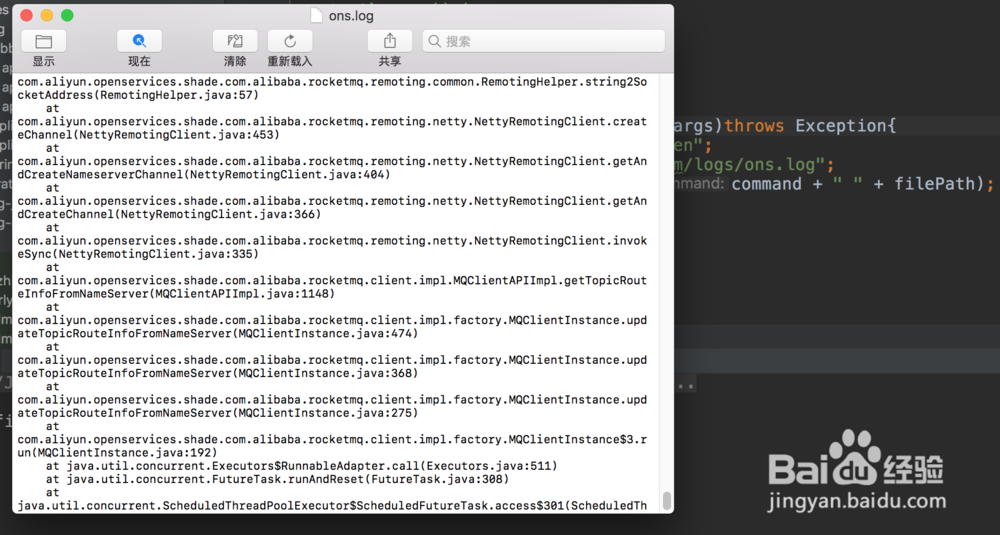The width and height of the screenshot is (1000, 535).
Task: Click the magnifier icon in search box
Action: [x=434, y=41]
